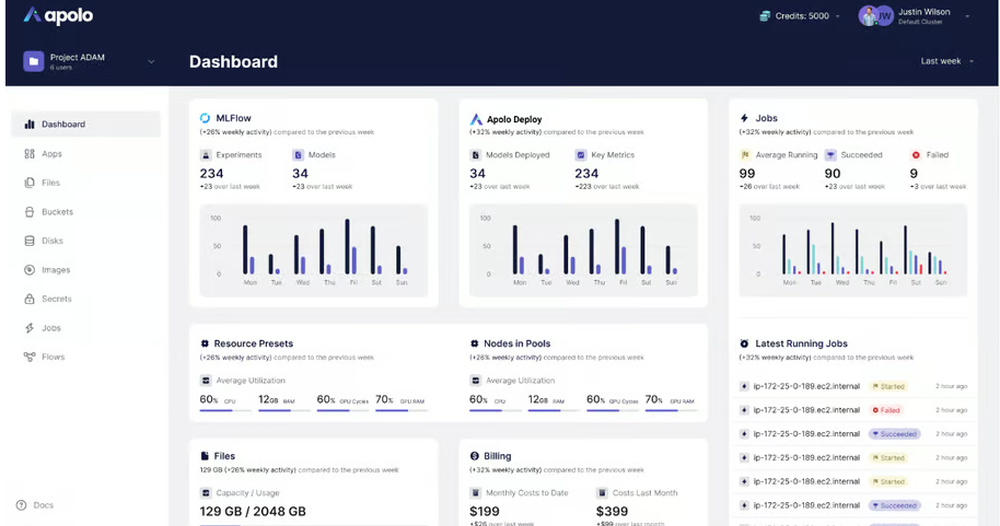This screenshot has height=526, width=1000.
Task: Click the Experiments icon in MLFlow card
Action: coord(205,155)
